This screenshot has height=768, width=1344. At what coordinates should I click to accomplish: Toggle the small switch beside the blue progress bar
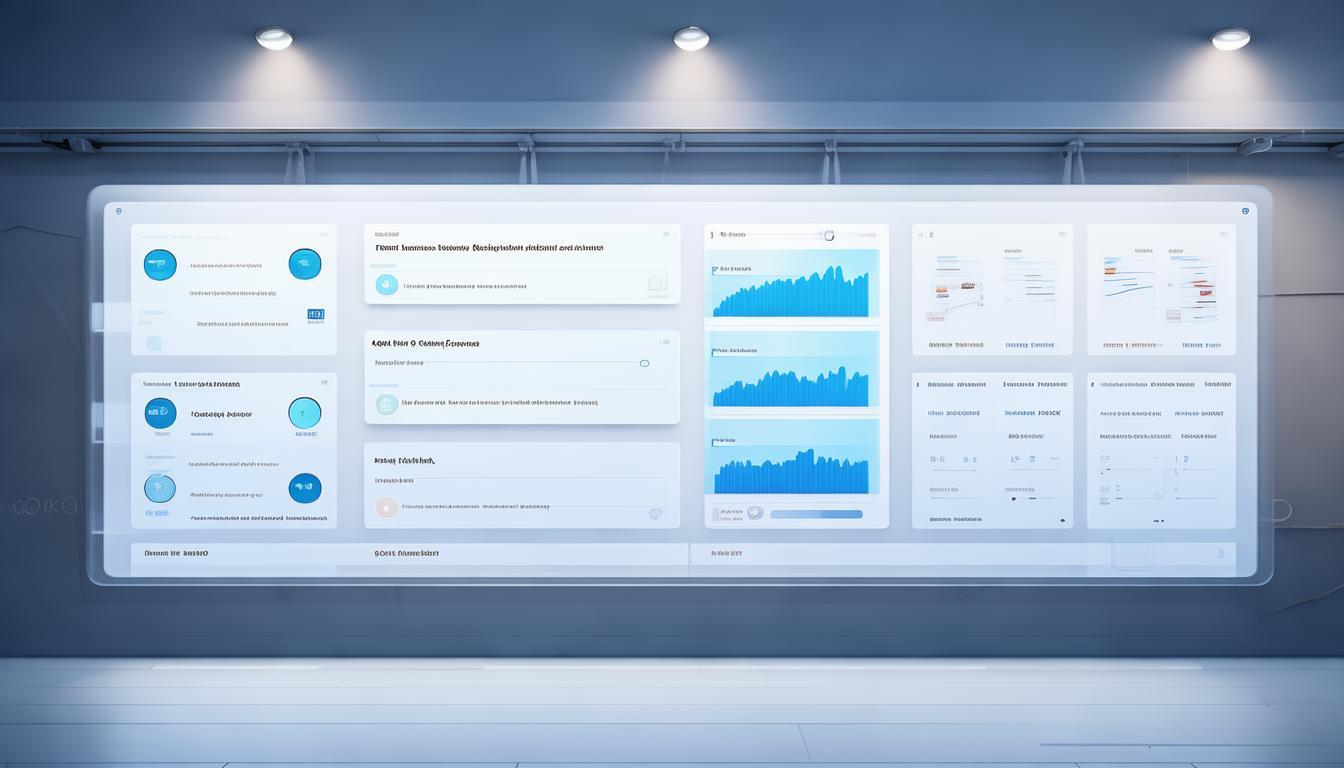pos(755,513)
